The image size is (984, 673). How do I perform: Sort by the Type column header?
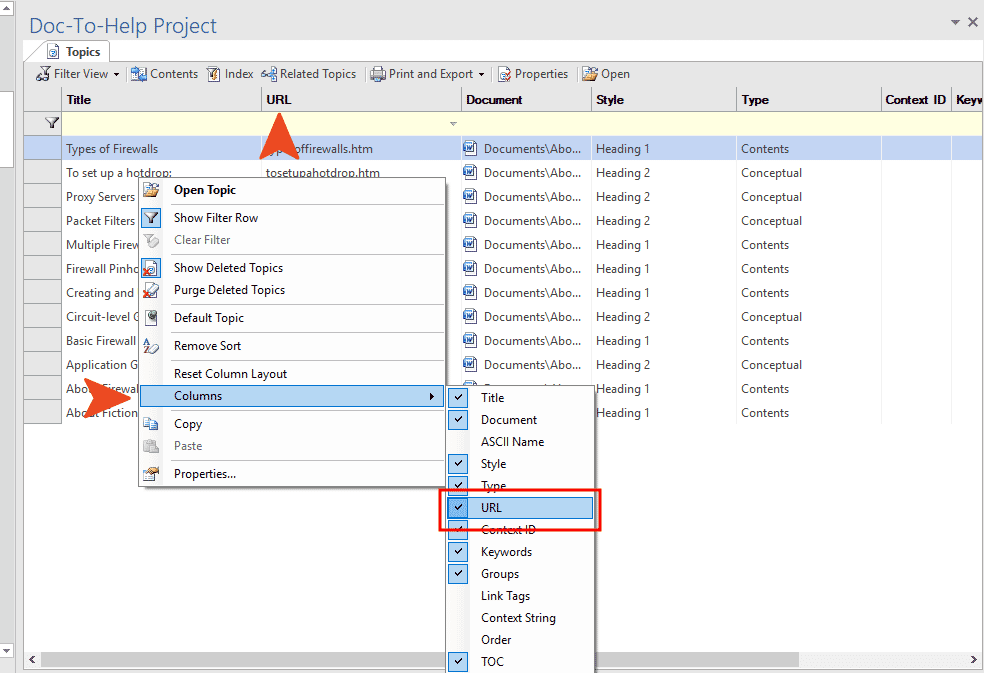point(809,100)
